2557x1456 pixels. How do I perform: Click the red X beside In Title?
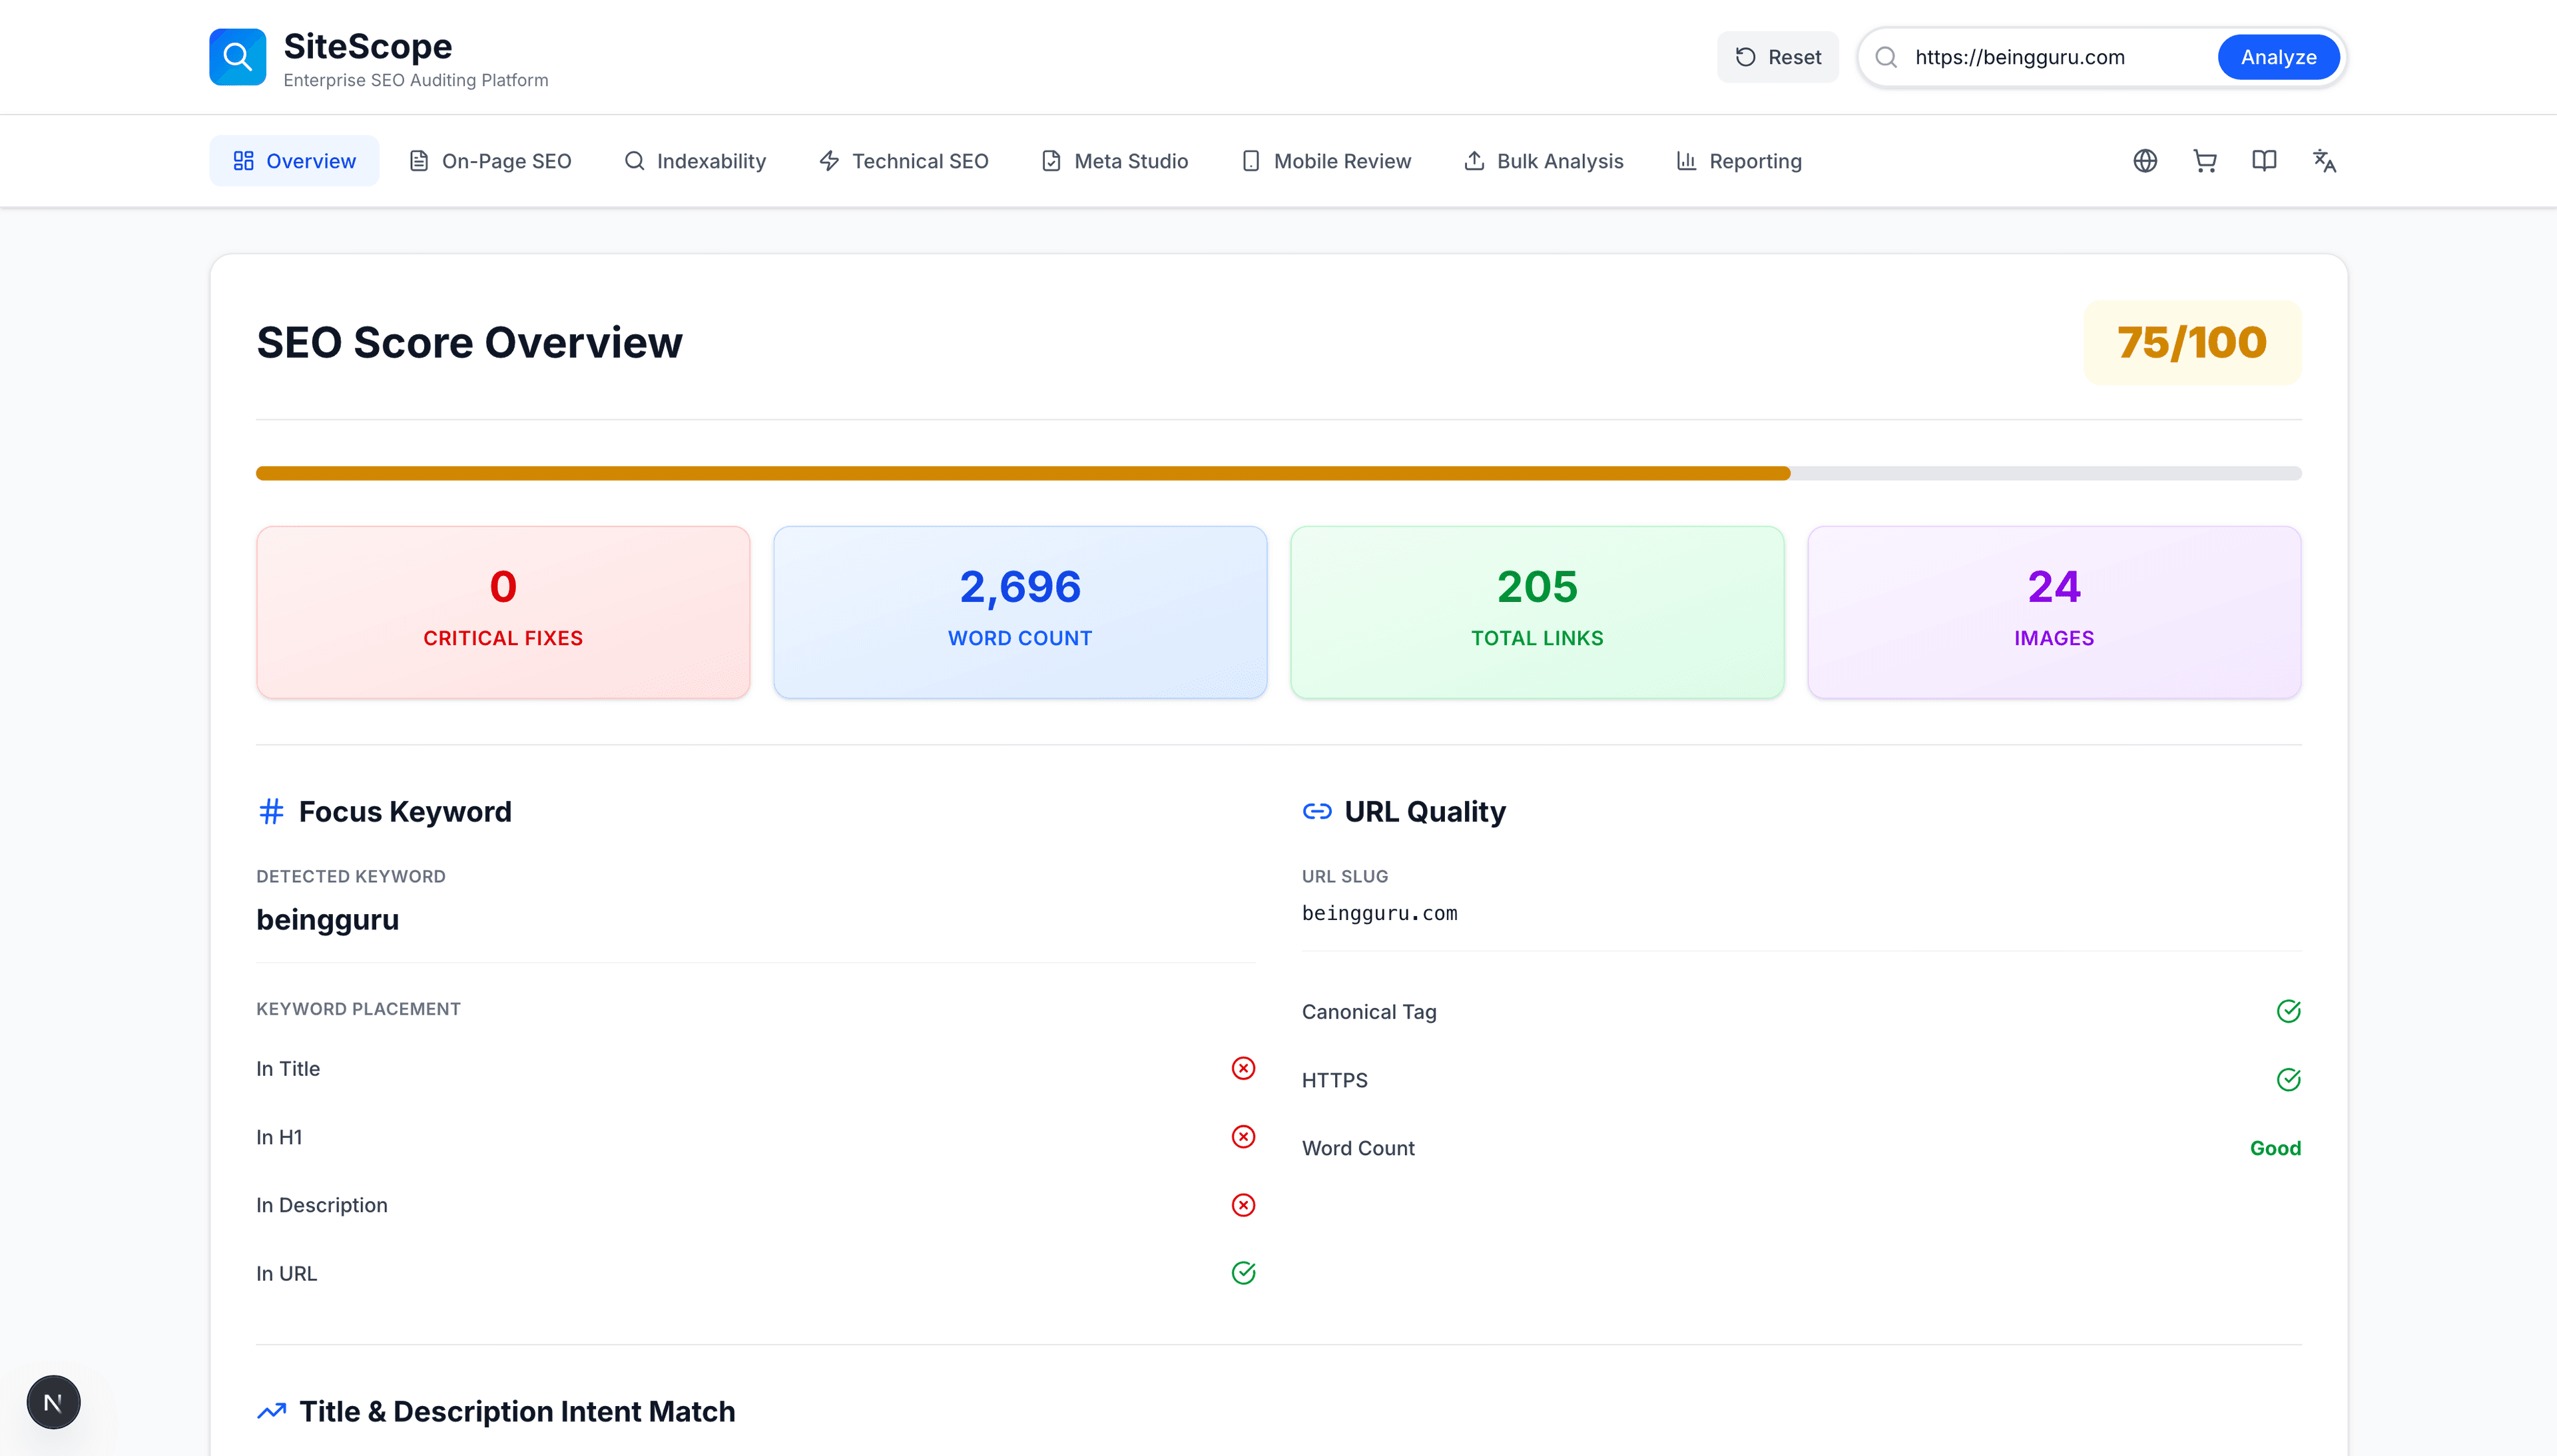(x=1243, y=1068)
